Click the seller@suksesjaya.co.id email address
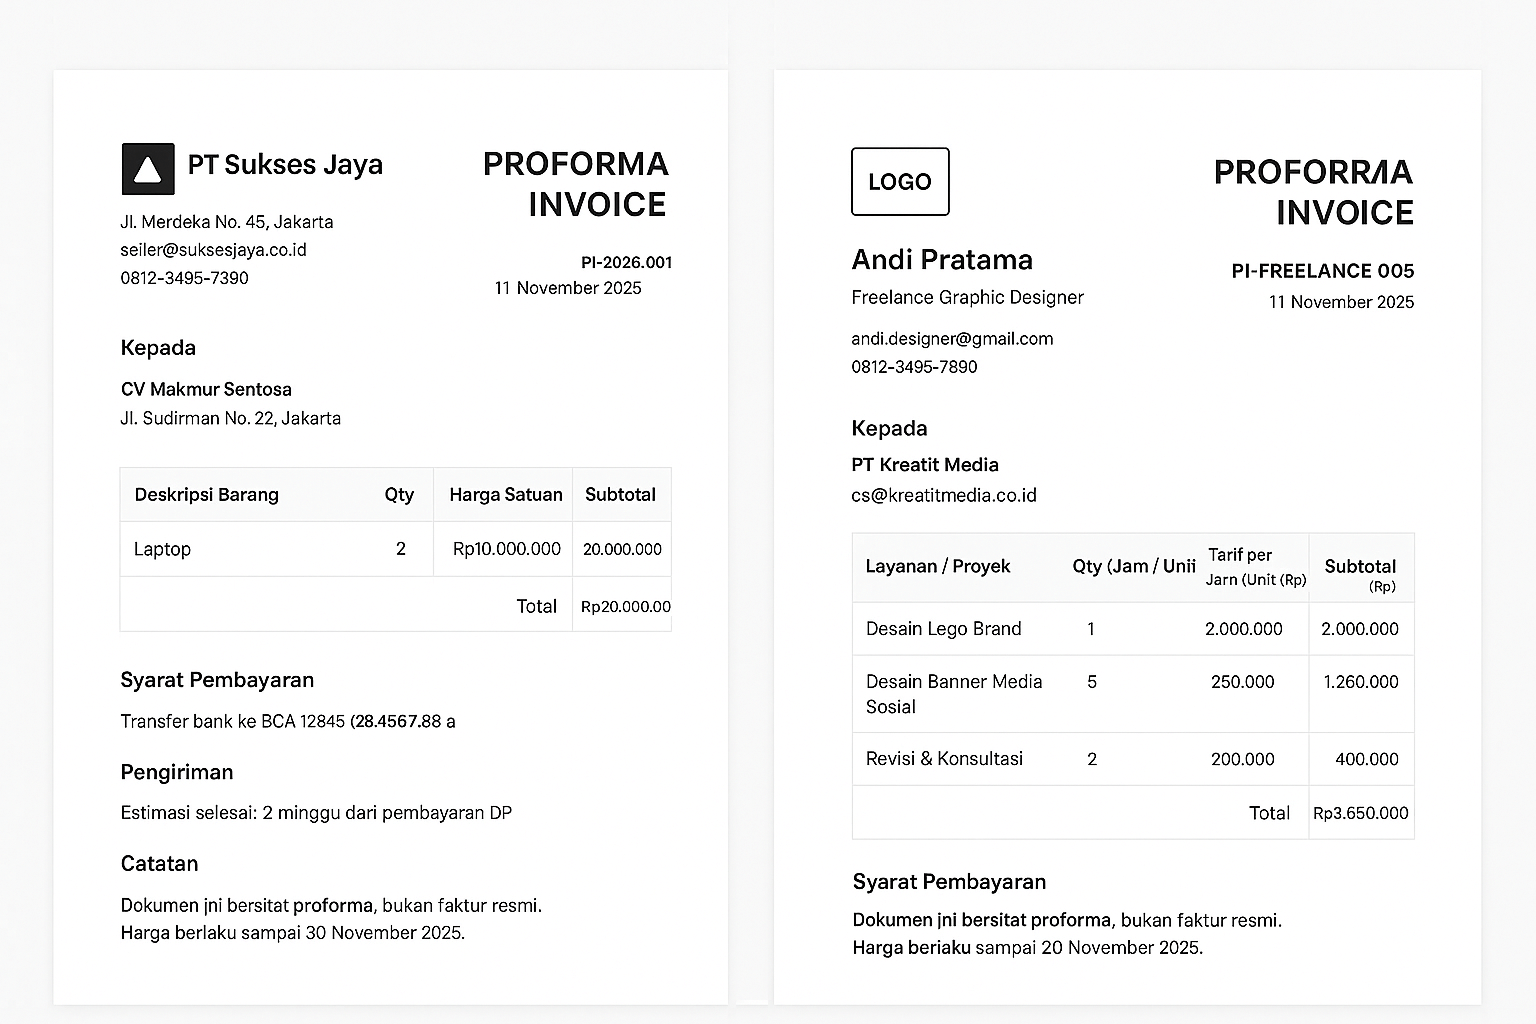This screenshot has height=1024, width=1536. tap(214, 249)
